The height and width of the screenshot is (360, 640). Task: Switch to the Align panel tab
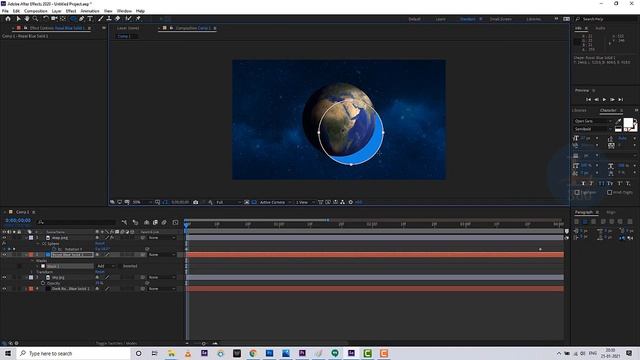coord(611,212)
